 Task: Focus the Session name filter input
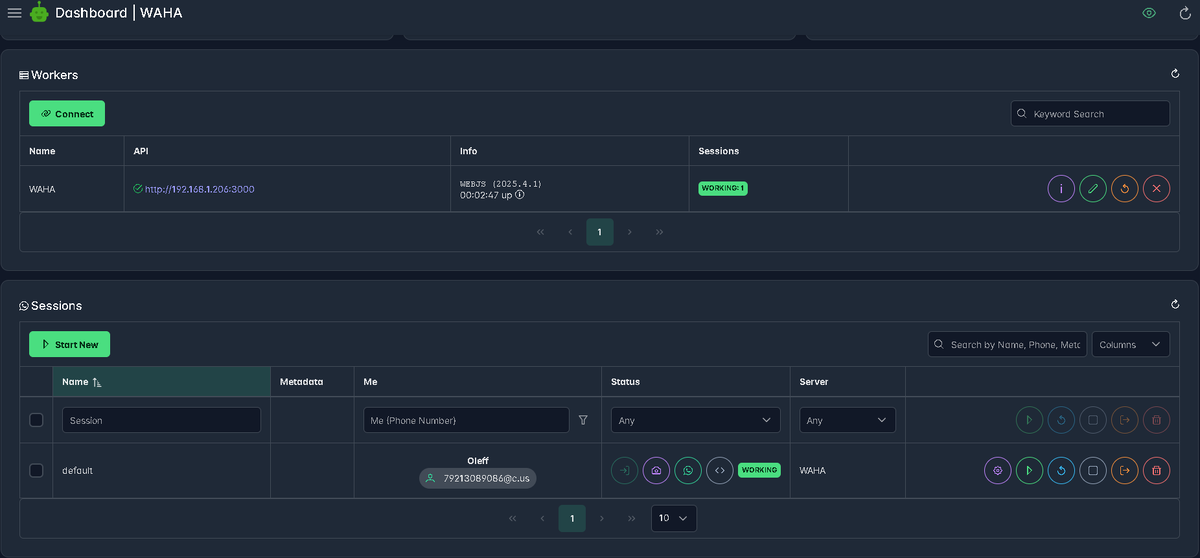tap(161, 420)
